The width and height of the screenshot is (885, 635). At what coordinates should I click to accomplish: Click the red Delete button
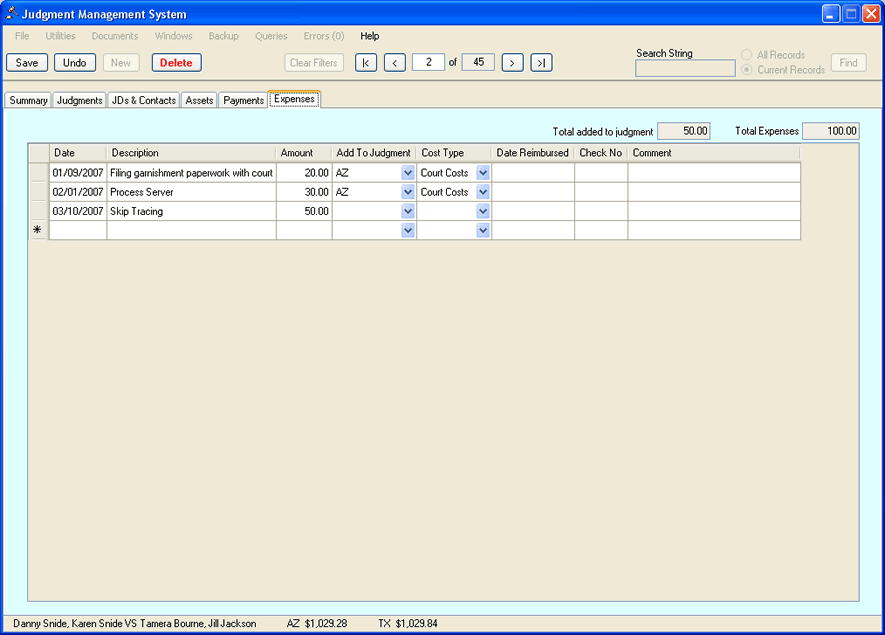(177, 63)
